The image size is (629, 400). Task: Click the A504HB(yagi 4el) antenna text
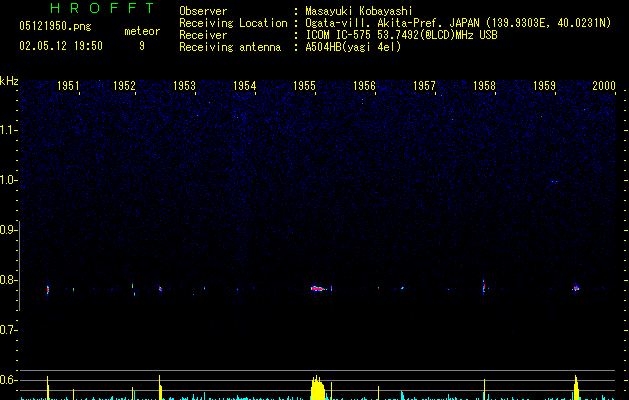353,47
